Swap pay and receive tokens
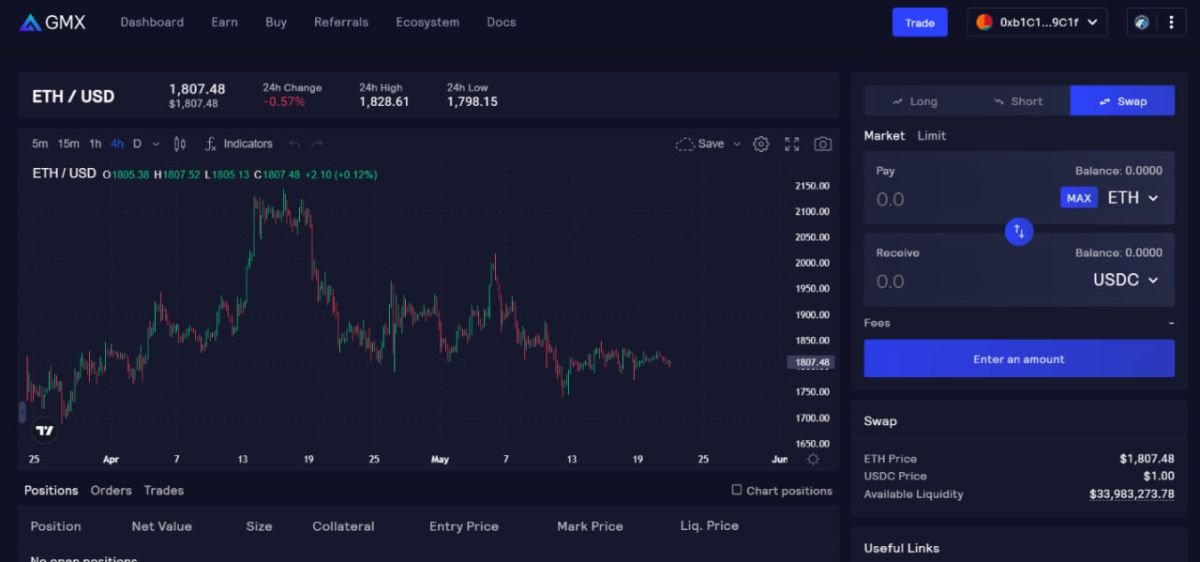The image size is (1200, 562). (1019, 231)
